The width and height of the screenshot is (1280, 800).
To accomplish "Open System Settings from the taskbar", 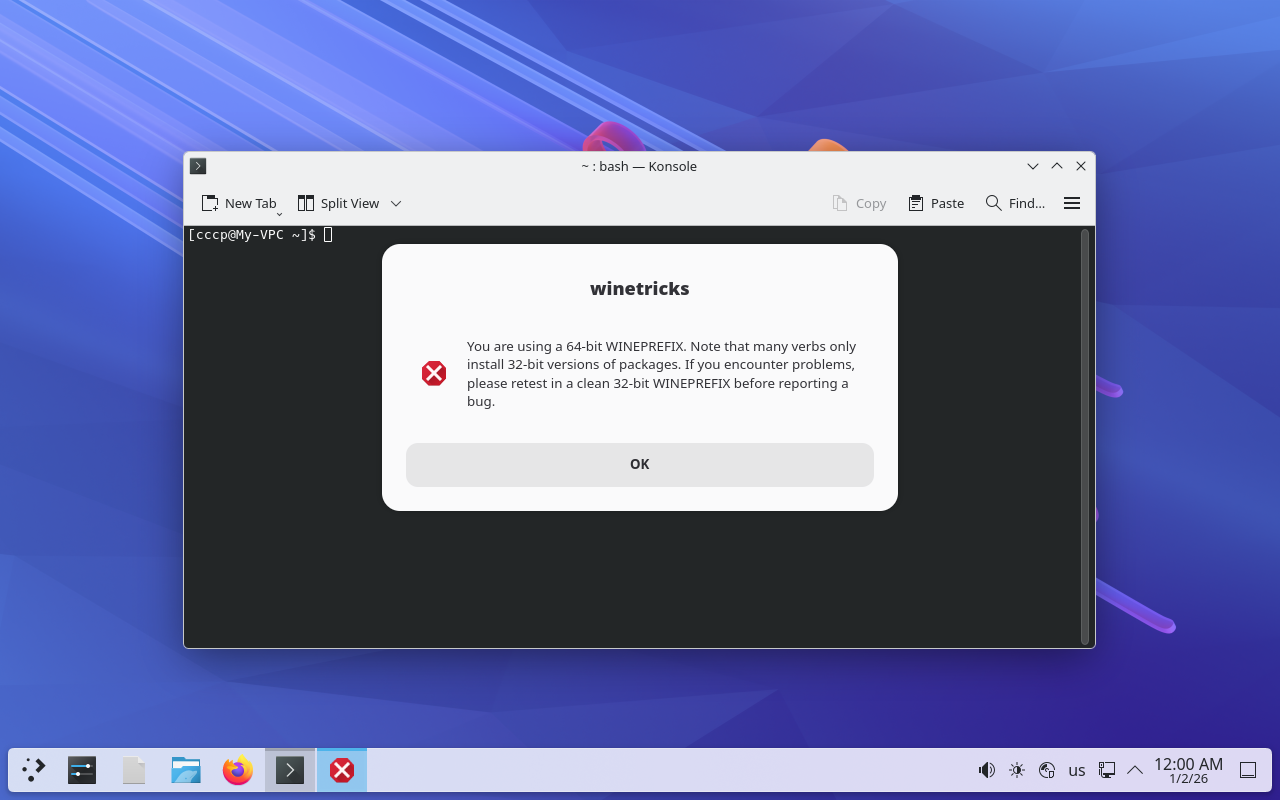I will [82, 770].
